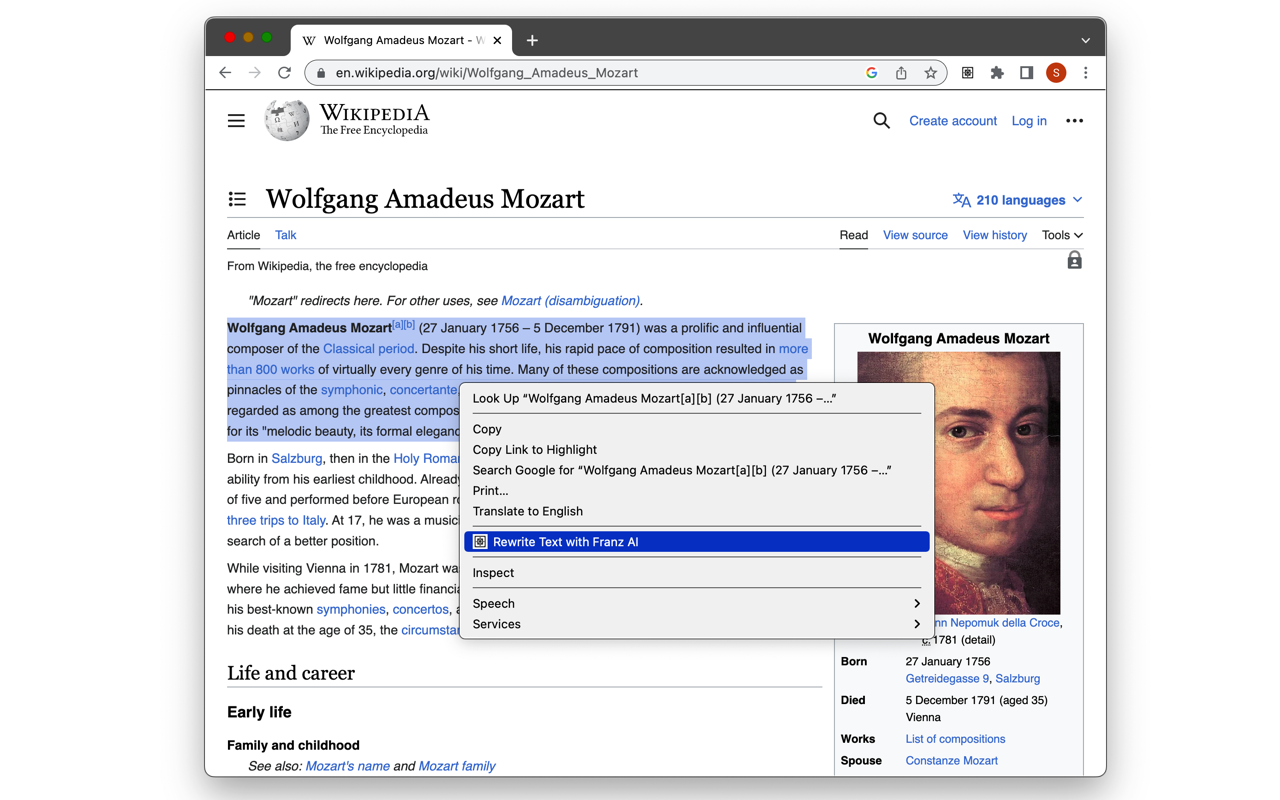The image size is (1280, 800).
Task: Open the profile avatar "S"
Action: [x=1056, y=73]
